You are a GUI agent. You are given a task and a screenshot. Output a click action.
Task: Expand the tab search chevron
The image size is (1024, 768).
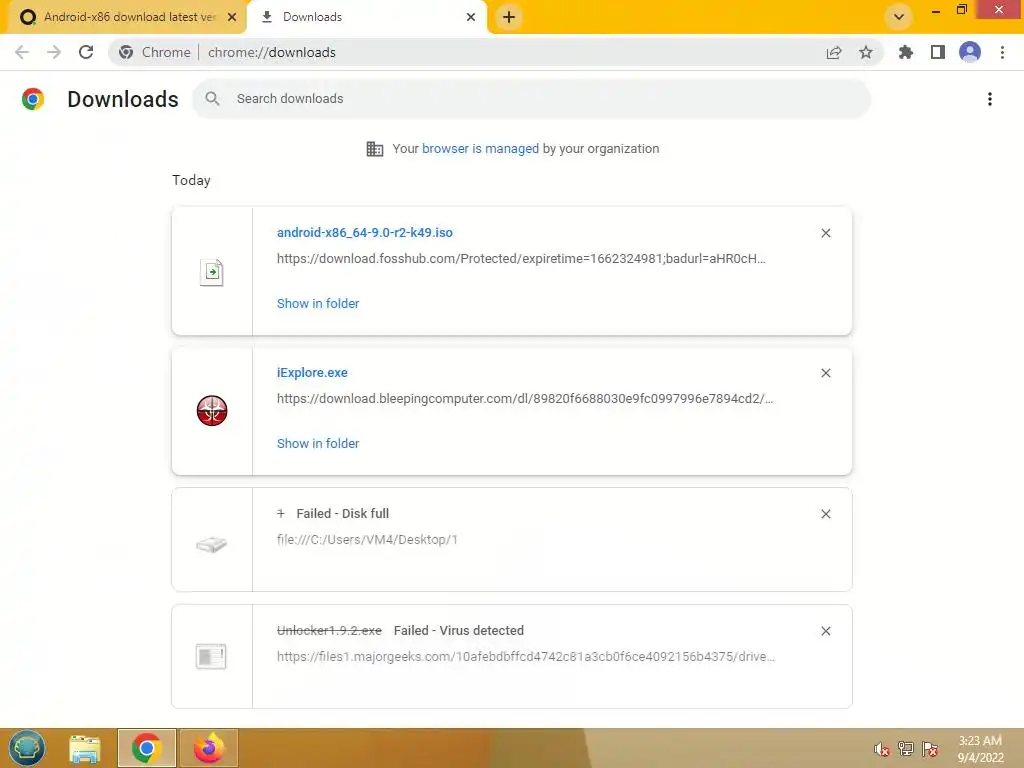coord(899,17)
